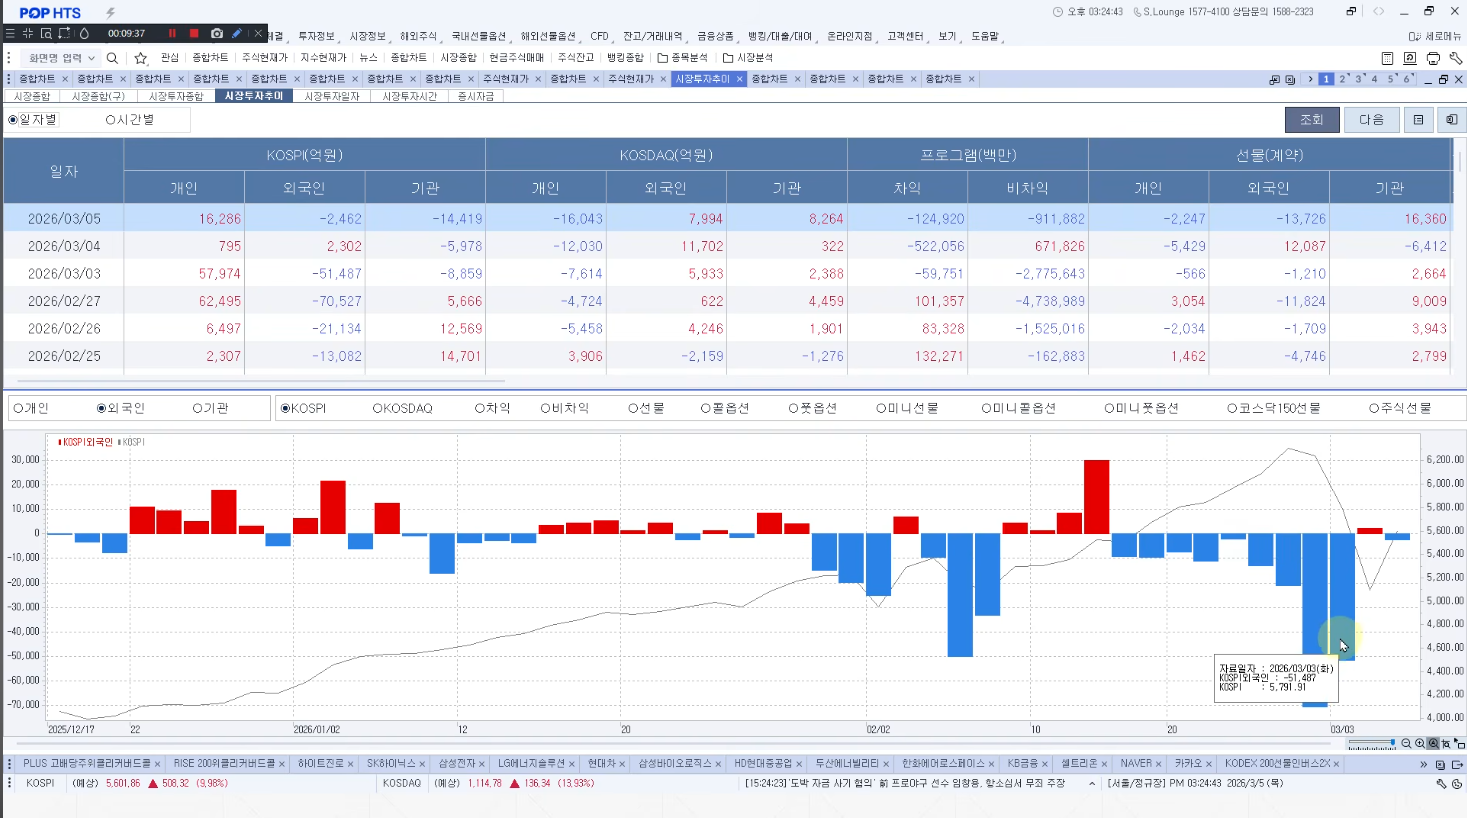Image resolution: width=1467 pixels, height=818 pixels.
Task: Switch to the 시장투자시간 sub-tab
Action: pos(410,96)
